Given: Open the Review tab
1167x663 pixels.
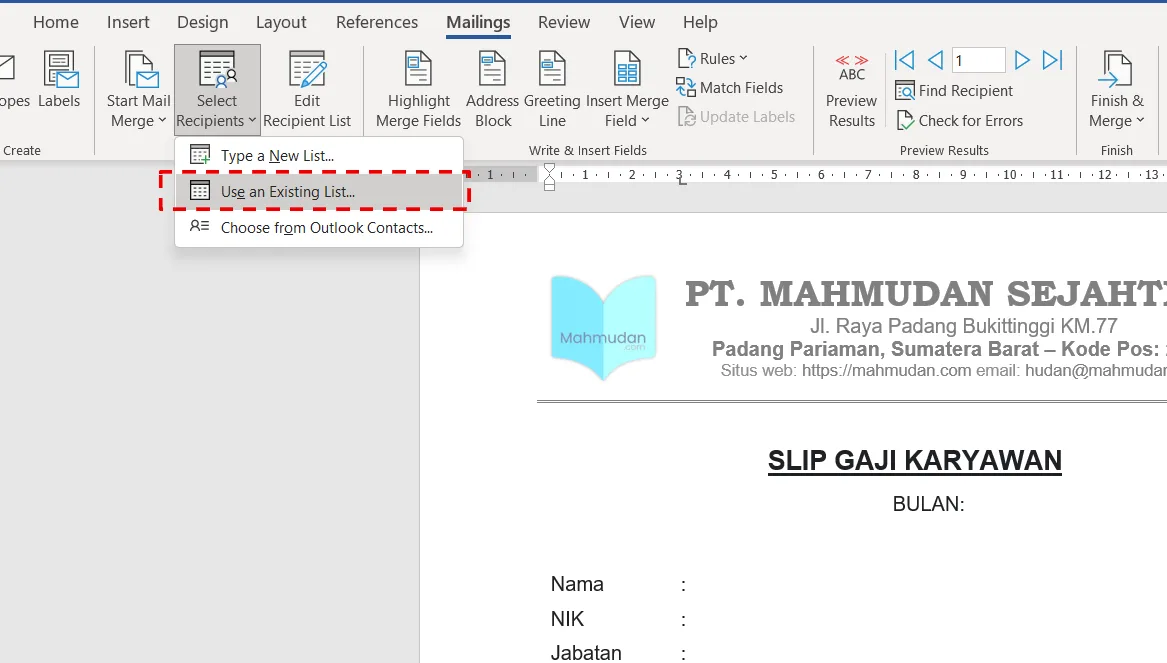Looking at the screenshot, I should (564, 22).
